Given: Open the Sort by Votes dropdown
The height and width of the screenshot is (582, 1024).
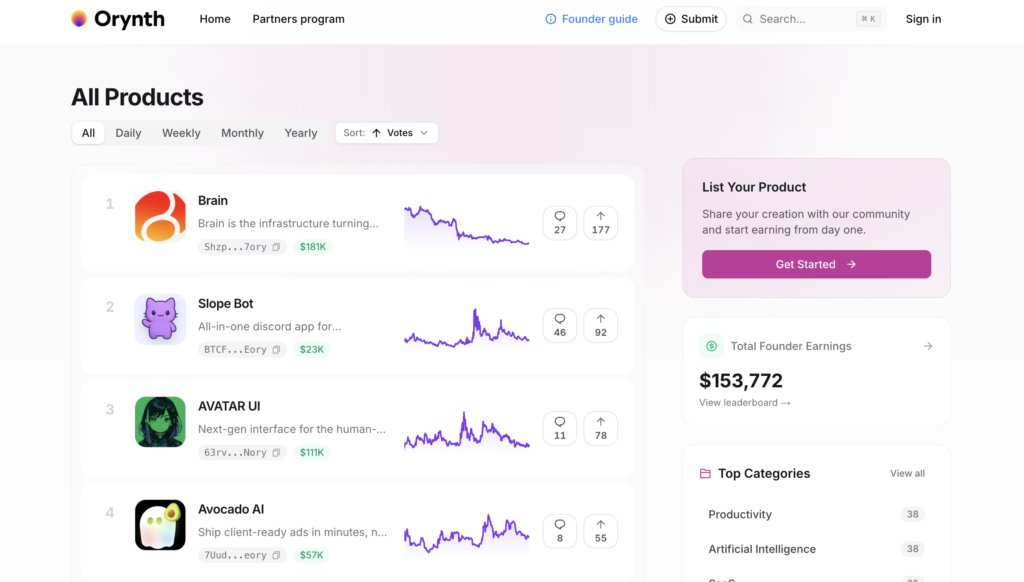Looking at the screenshot, I should [x=386, y=133].
